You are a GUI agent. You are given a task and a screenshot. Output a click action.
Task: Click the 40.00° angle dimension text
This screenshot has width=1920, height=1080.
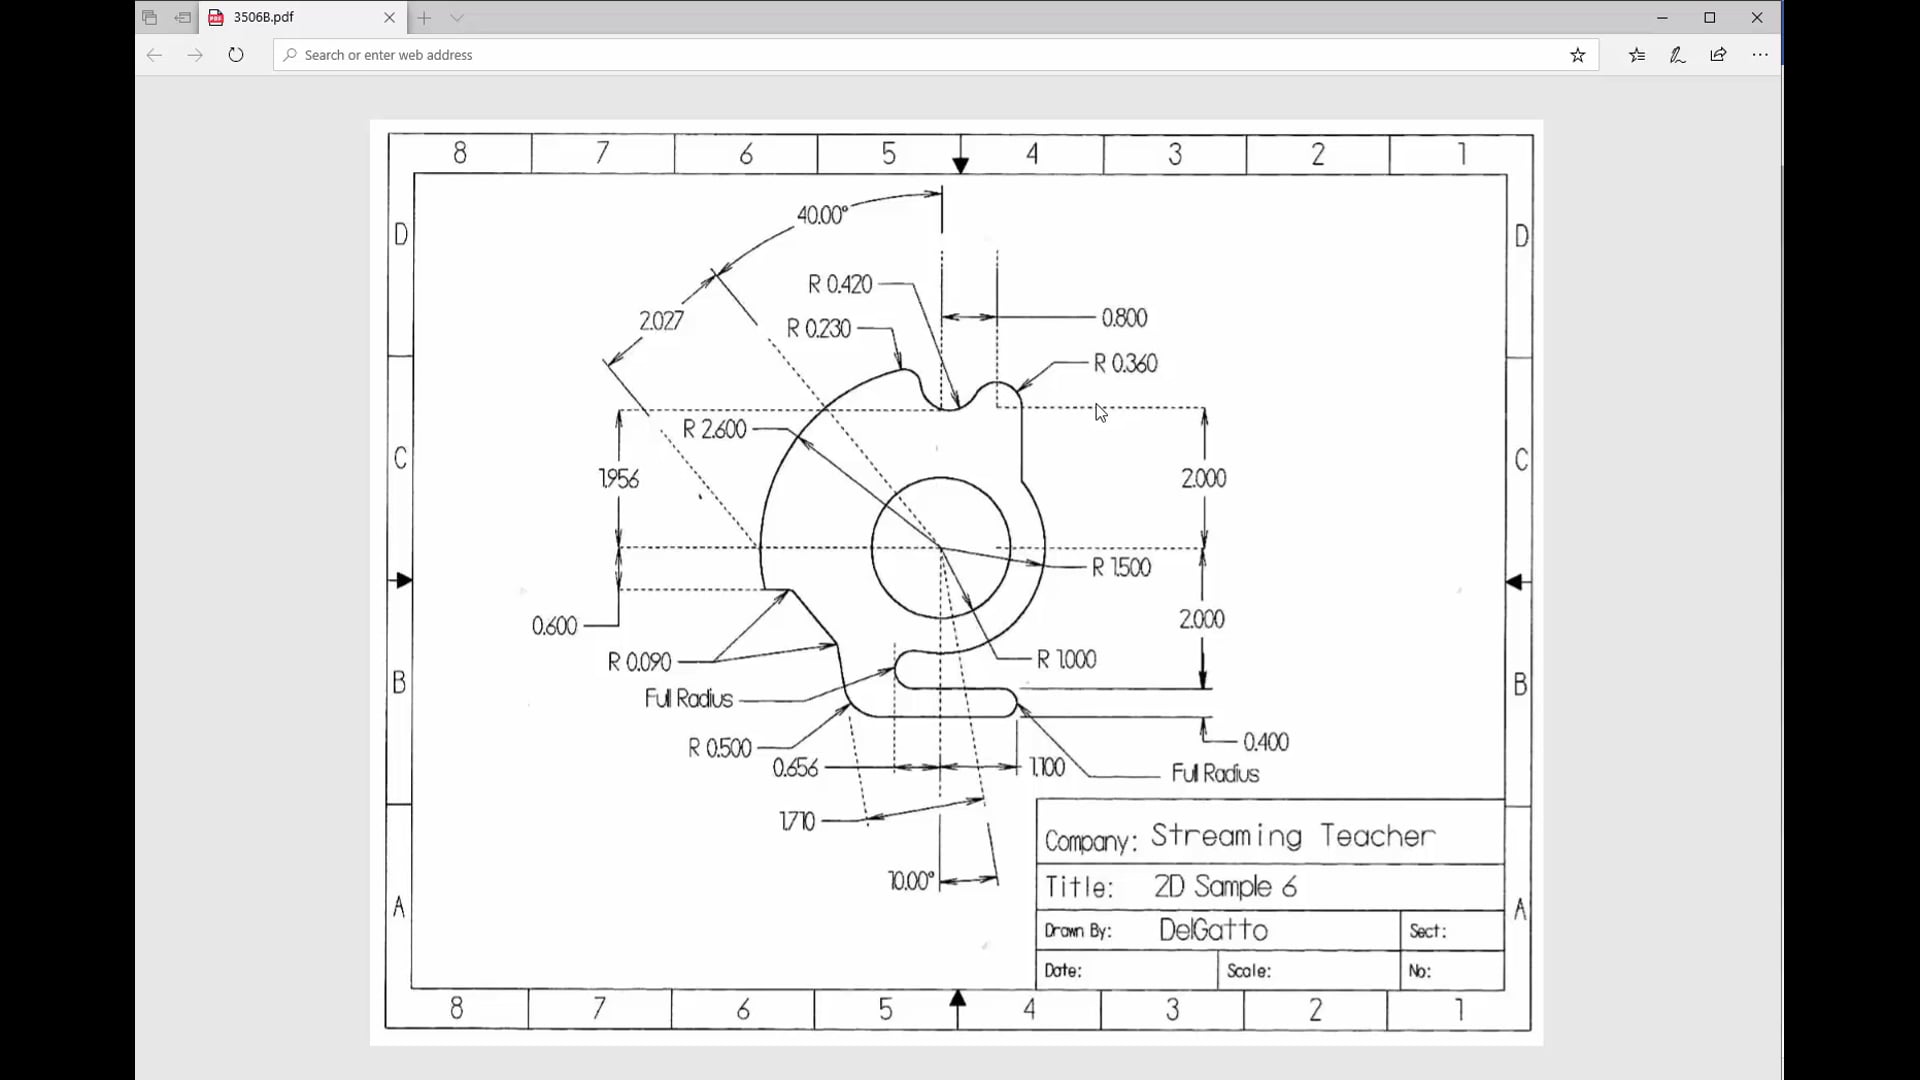click(x=822, y=215)
